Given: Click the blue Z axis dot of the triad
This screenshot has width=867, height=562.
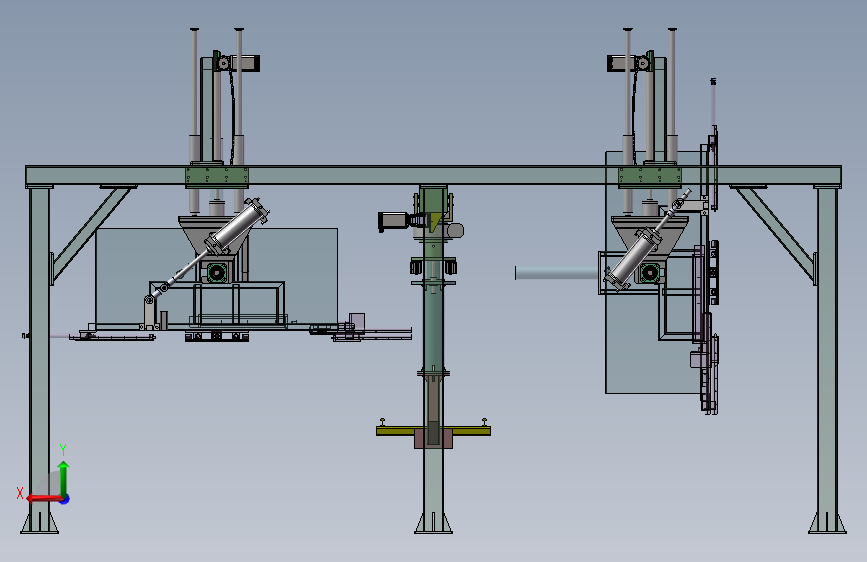Looking at the screenshot, I should (x=65, y=499).
